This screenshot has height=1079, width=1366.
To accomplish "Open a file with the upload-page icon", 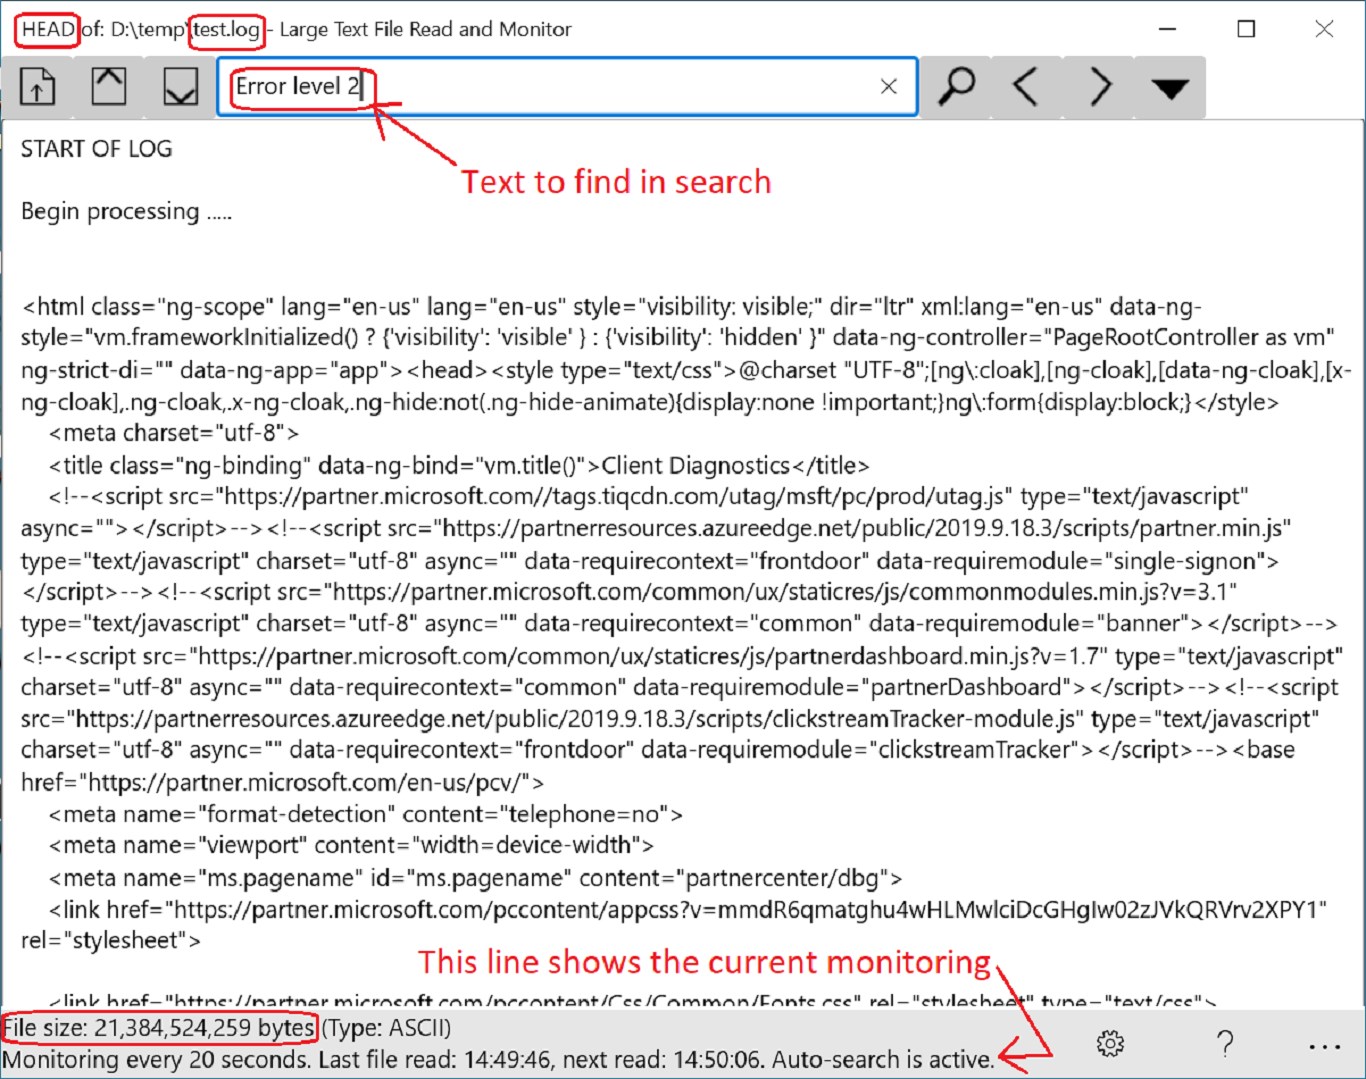I will click(x=38, y=87).
